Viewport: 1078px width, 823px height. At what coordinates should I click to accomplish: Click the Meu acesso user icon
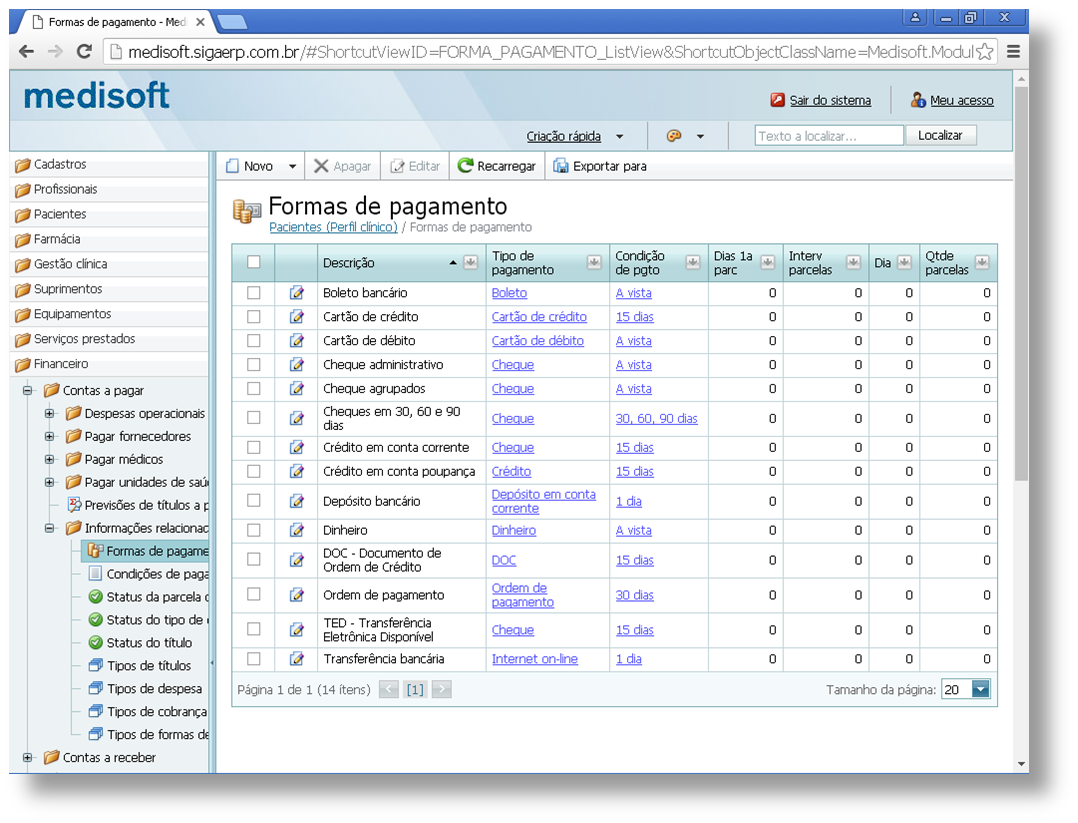pyautogui.click(x=918, y=100)
